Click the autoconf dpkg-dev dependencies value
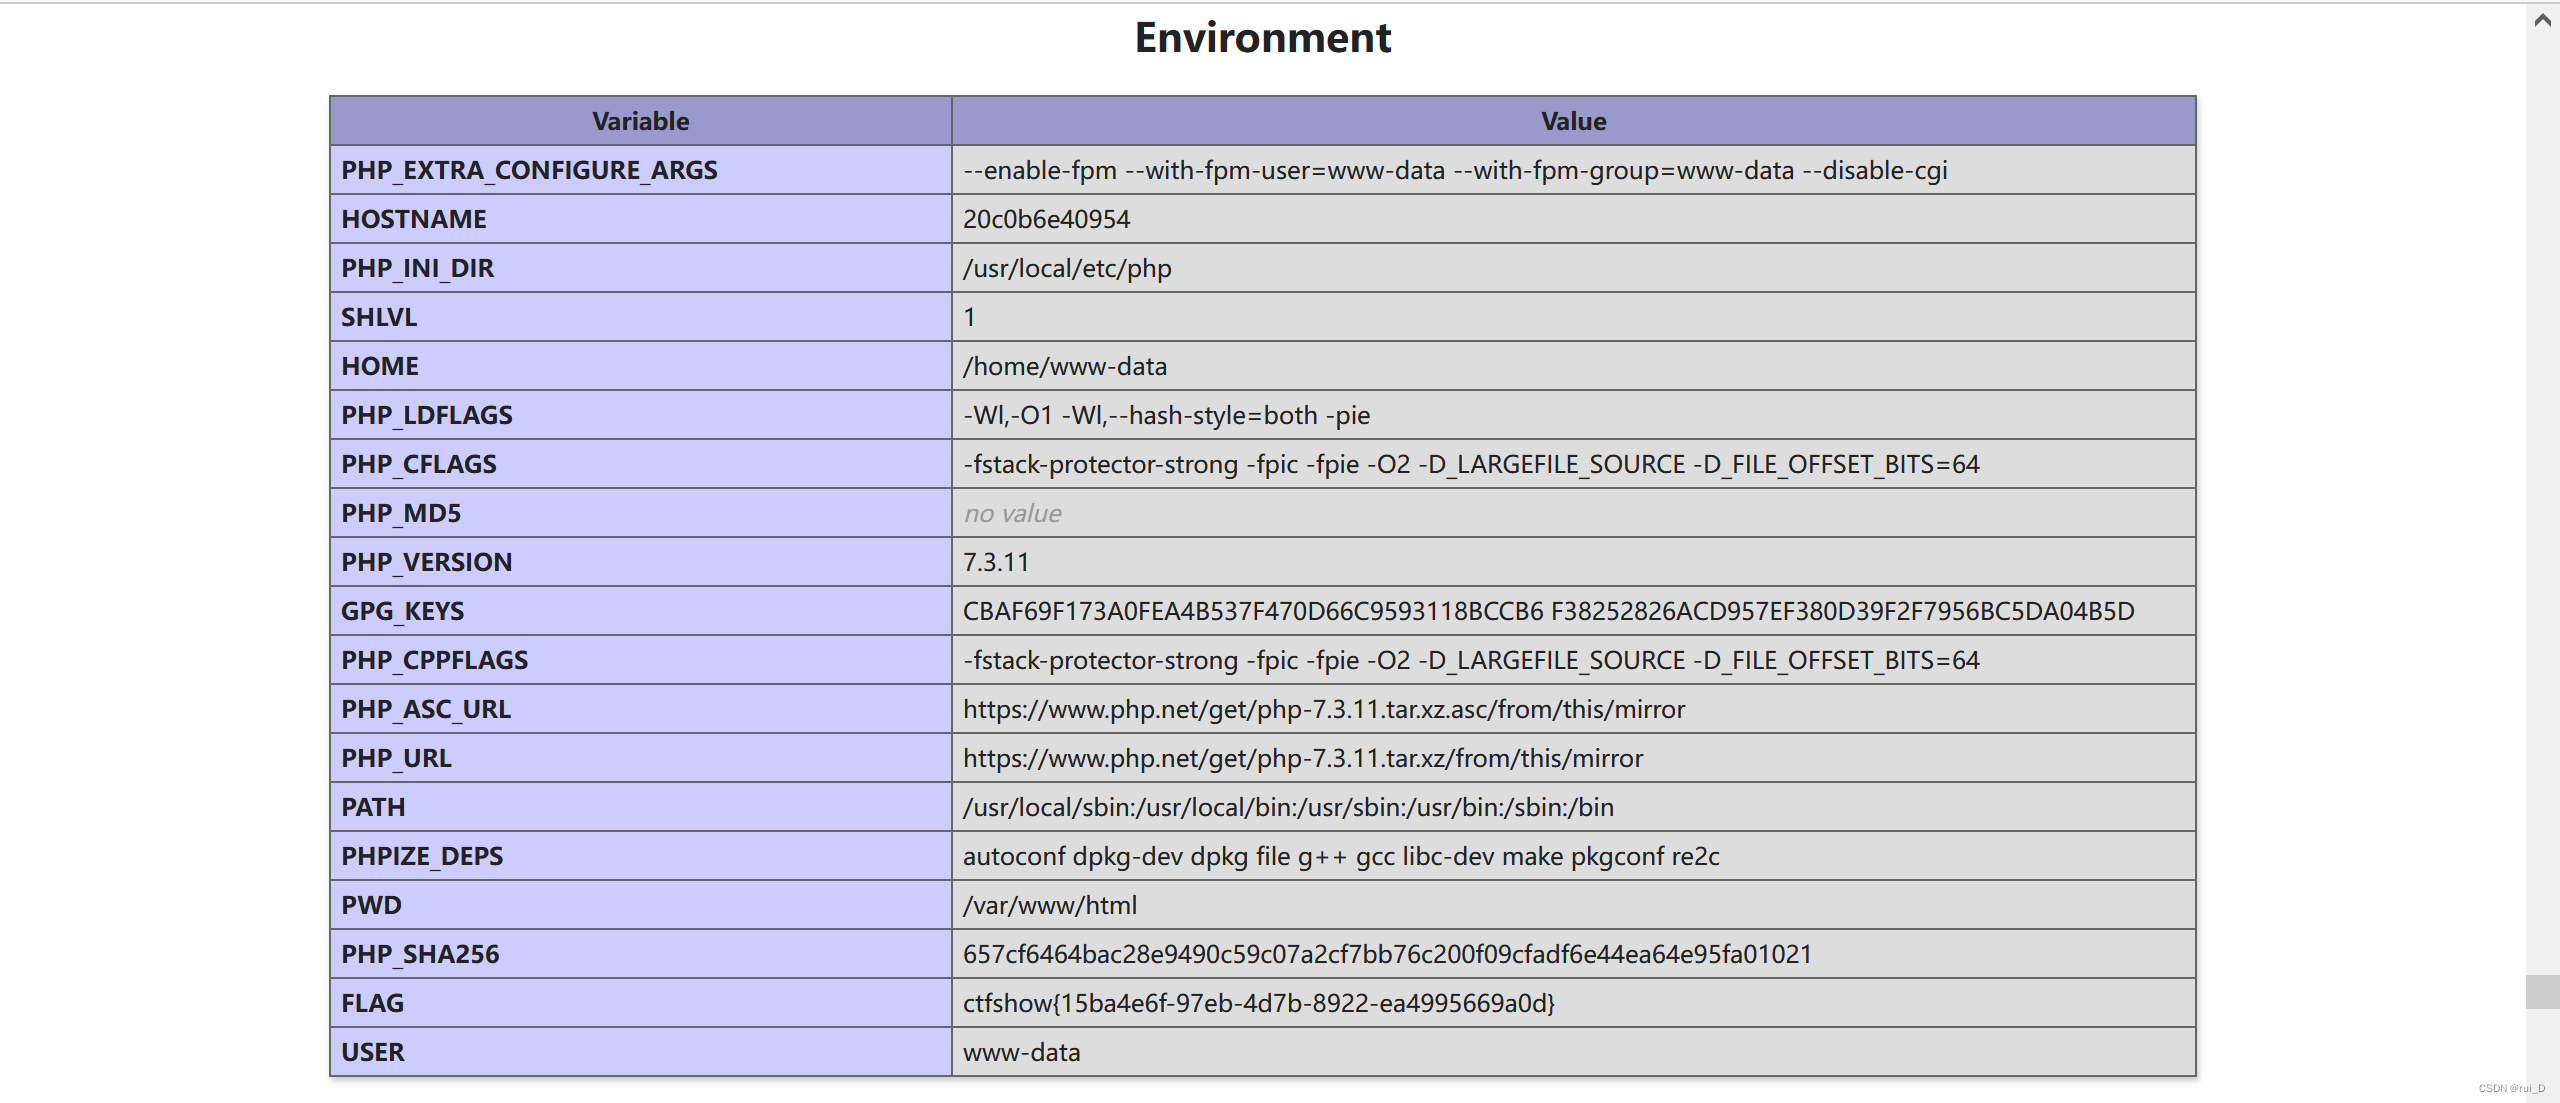 pyautogui.click(x=1341, y=856)
